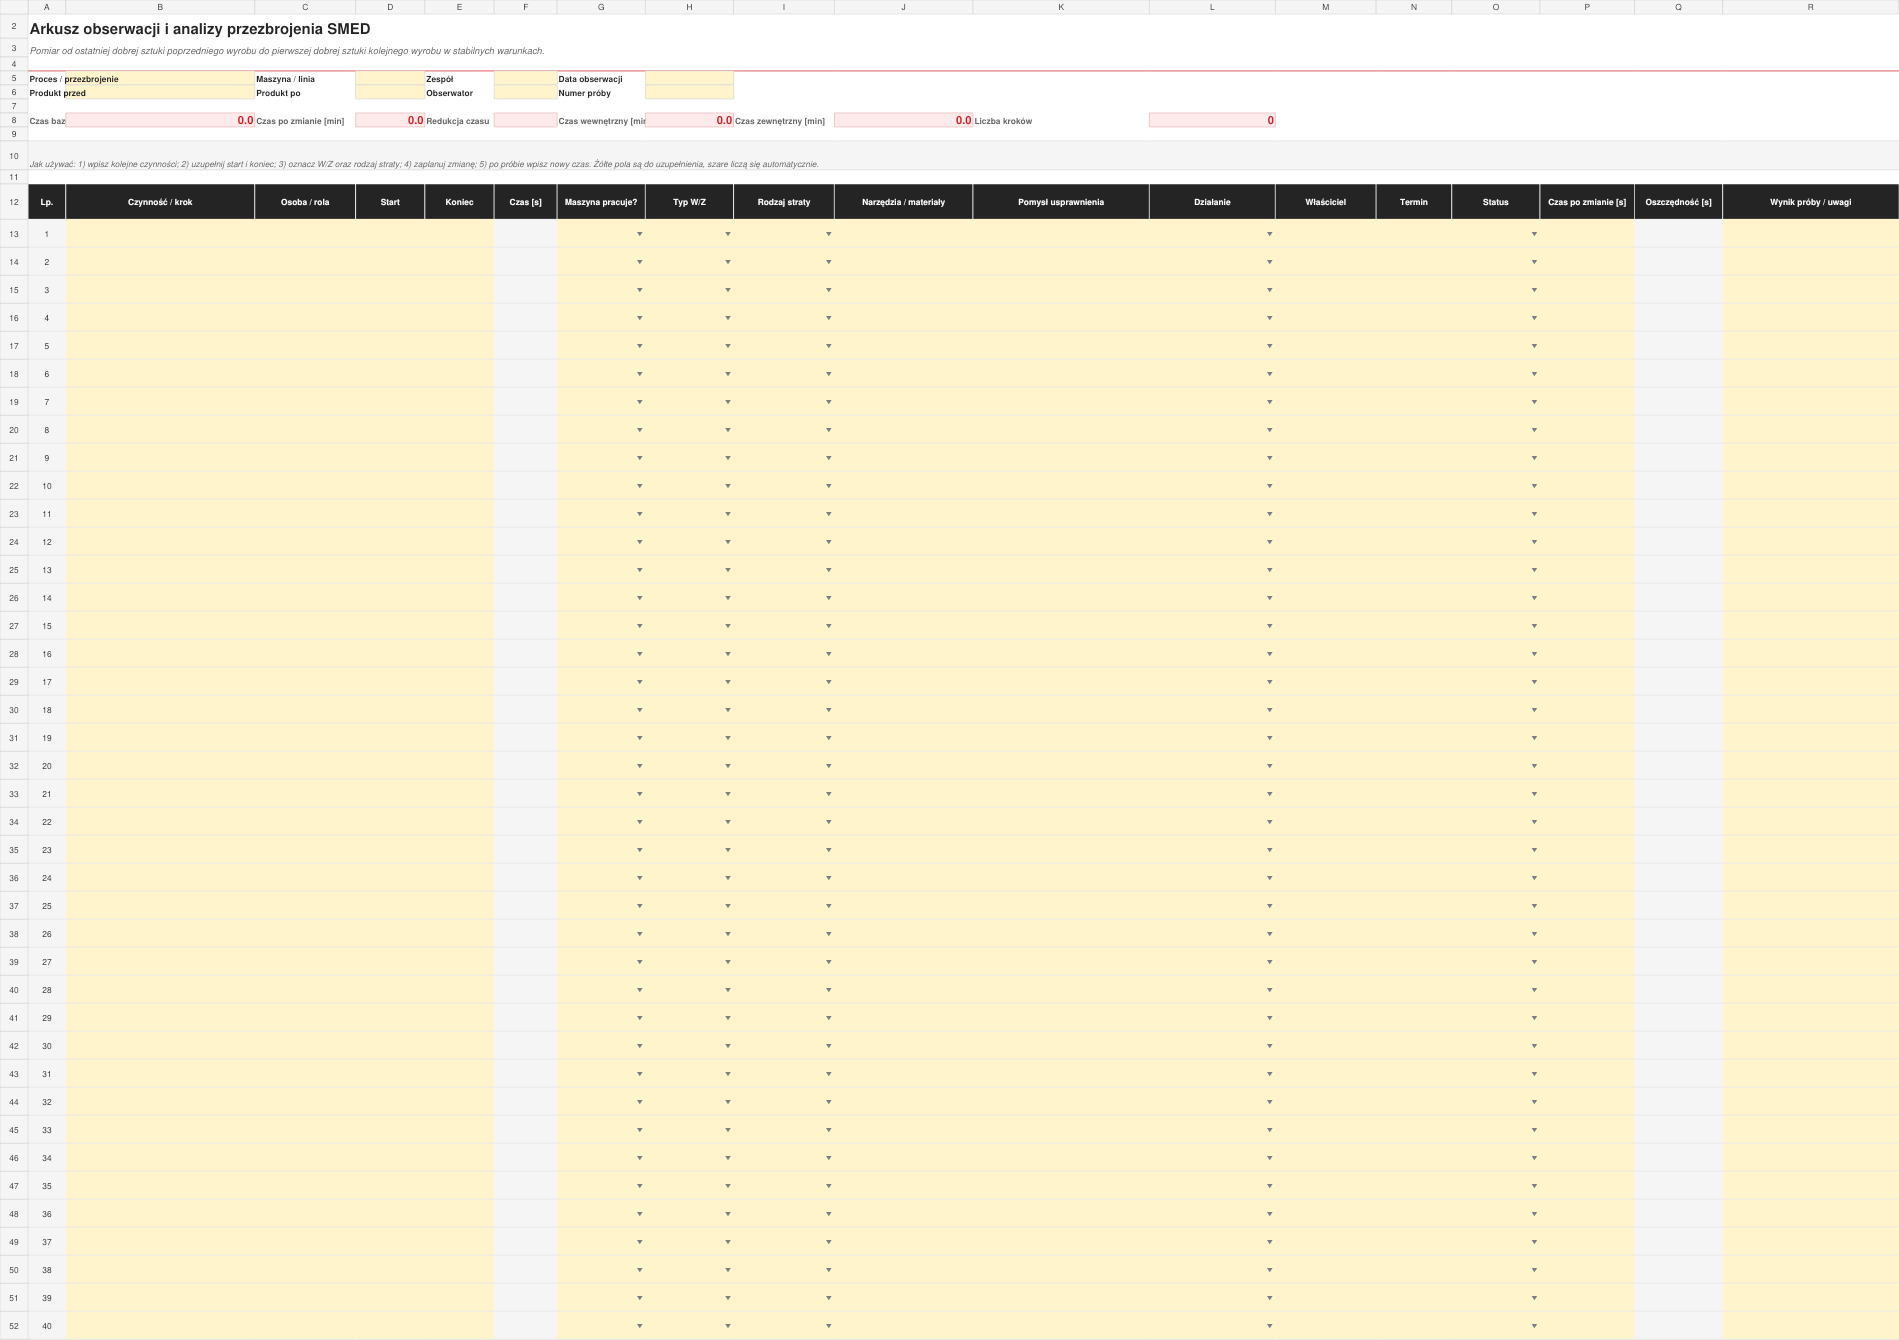The image size is (1899, 1340).
Task: Click the Zespół input field
Action: (x=525, y=79)
